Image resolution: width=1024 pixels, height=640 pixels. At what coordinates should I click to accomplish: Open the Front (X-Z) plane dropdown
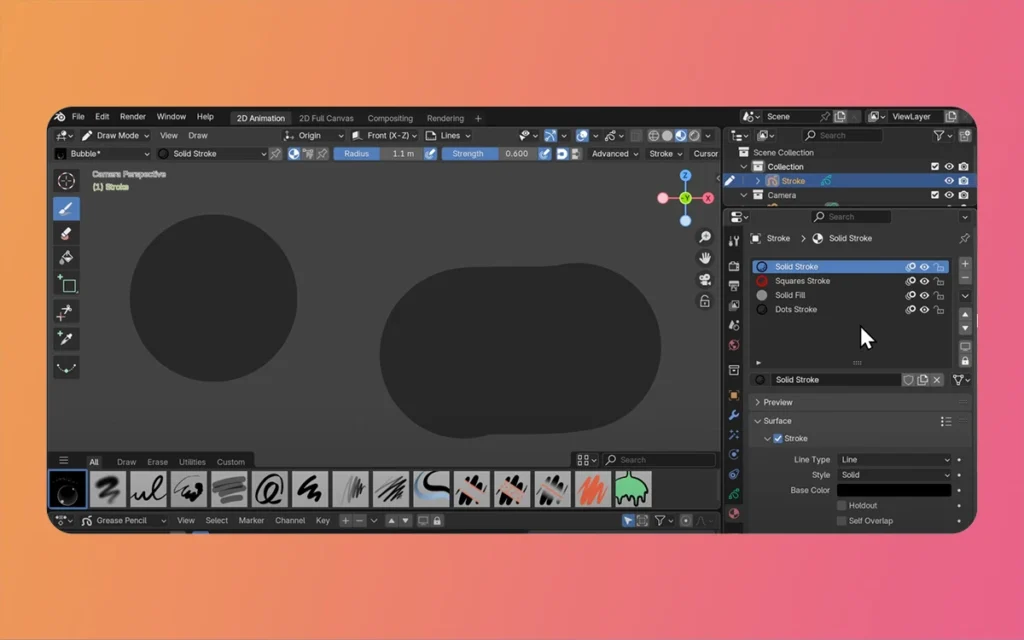point(384,135)
